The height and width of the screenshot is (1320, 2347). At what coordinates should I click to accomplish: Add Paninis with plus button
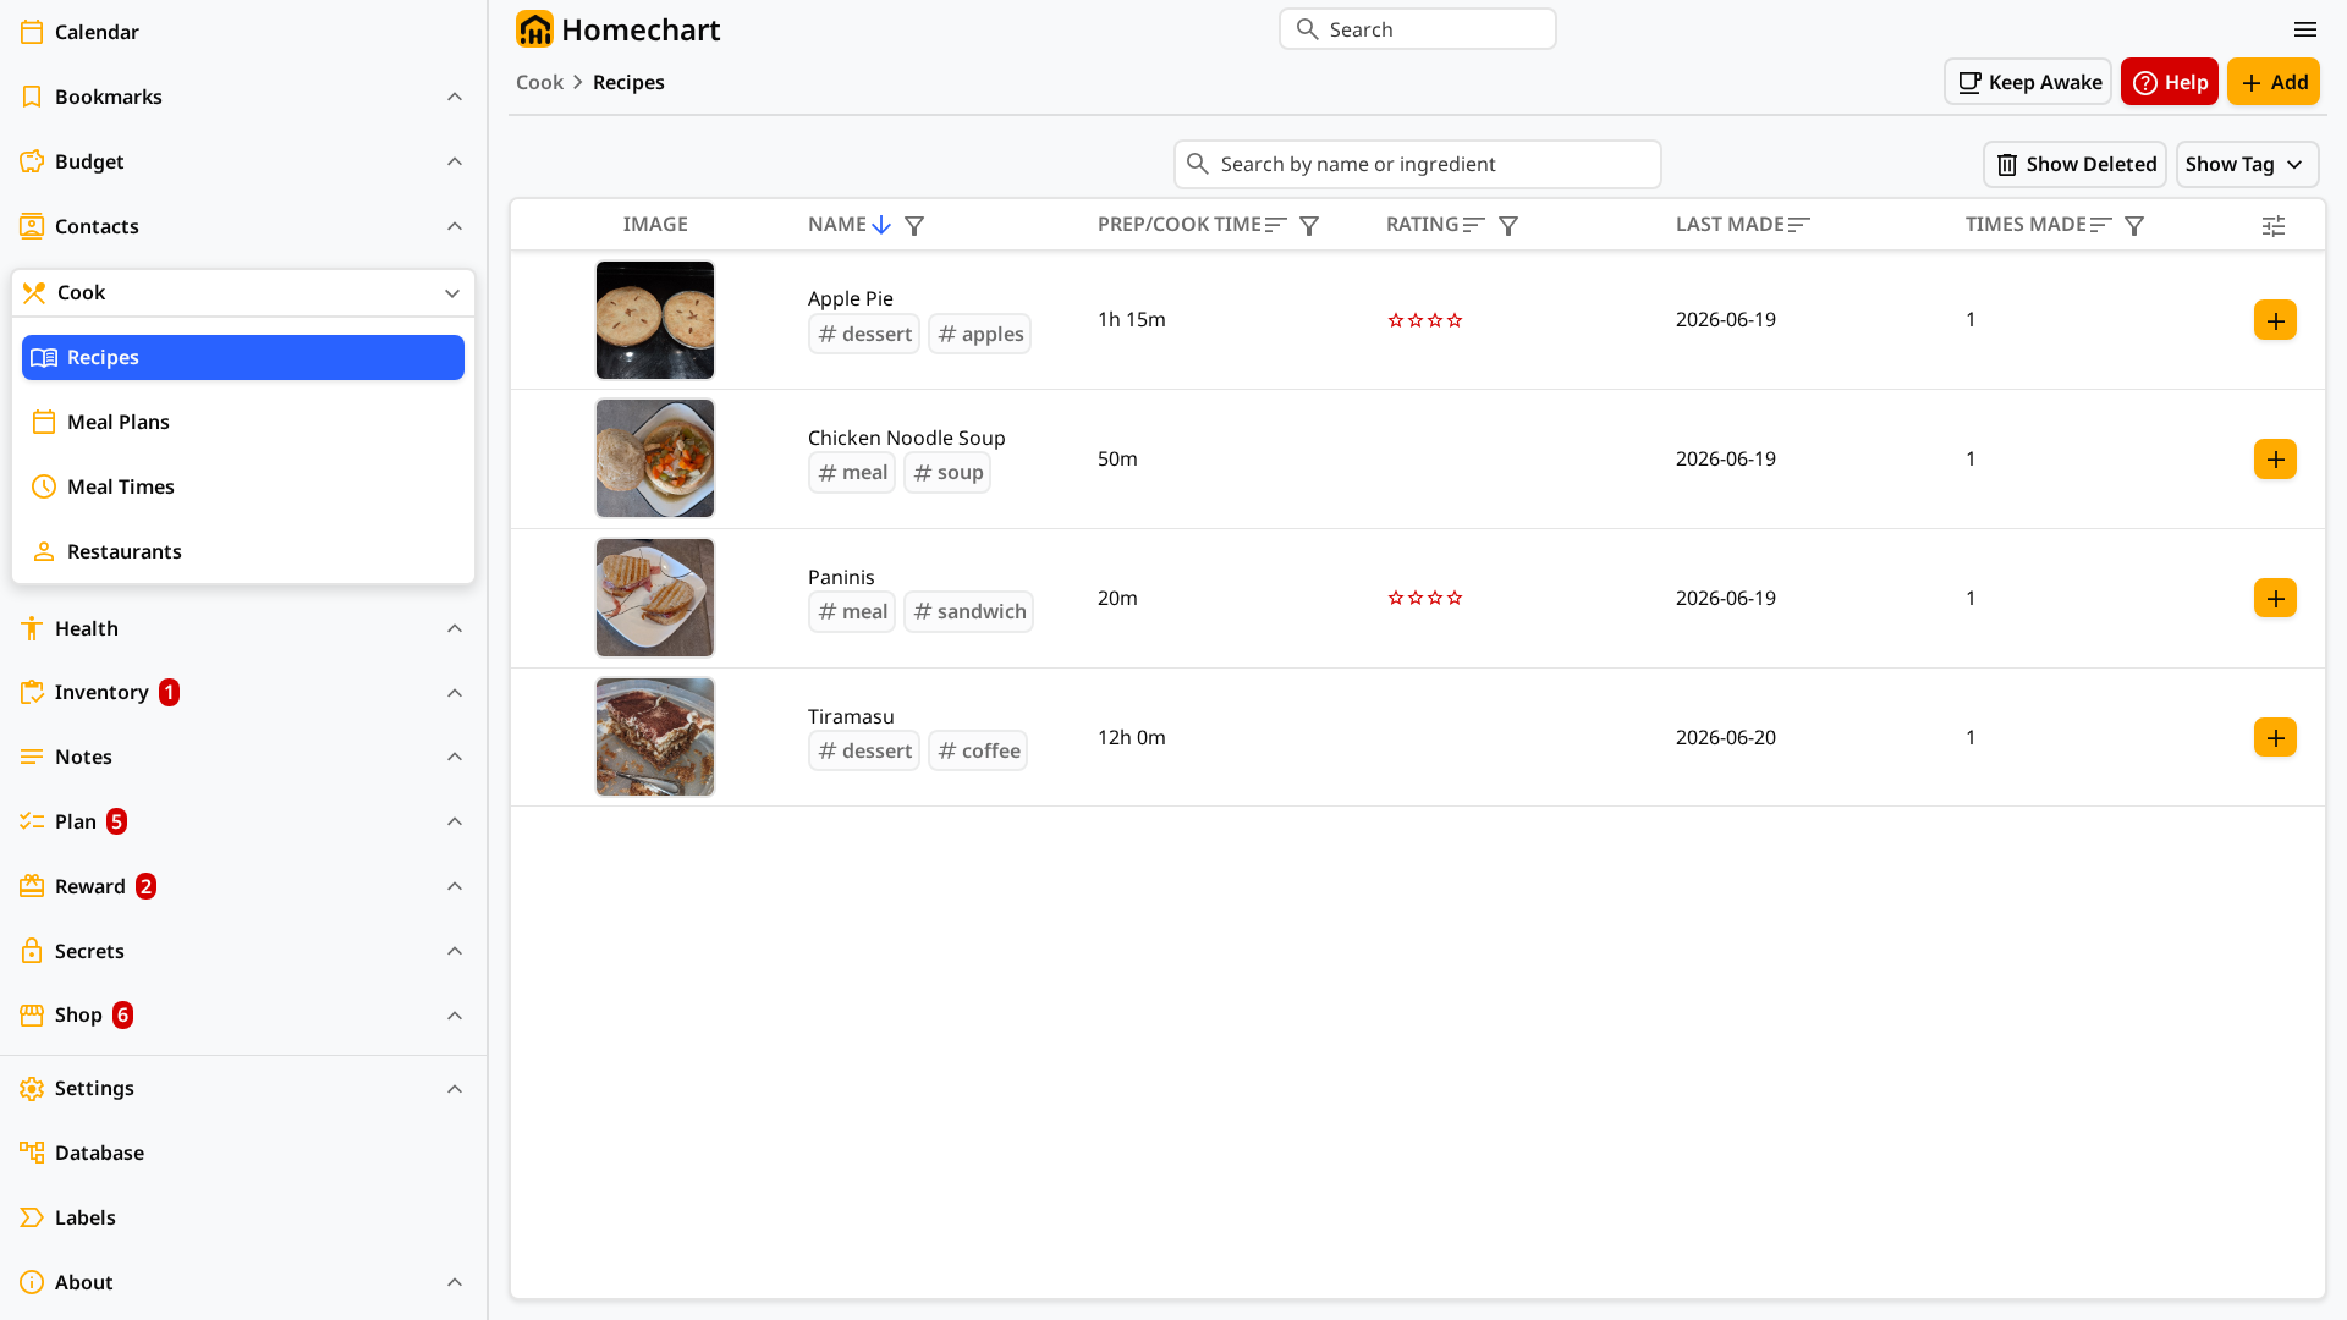(x=2275, y=598)
